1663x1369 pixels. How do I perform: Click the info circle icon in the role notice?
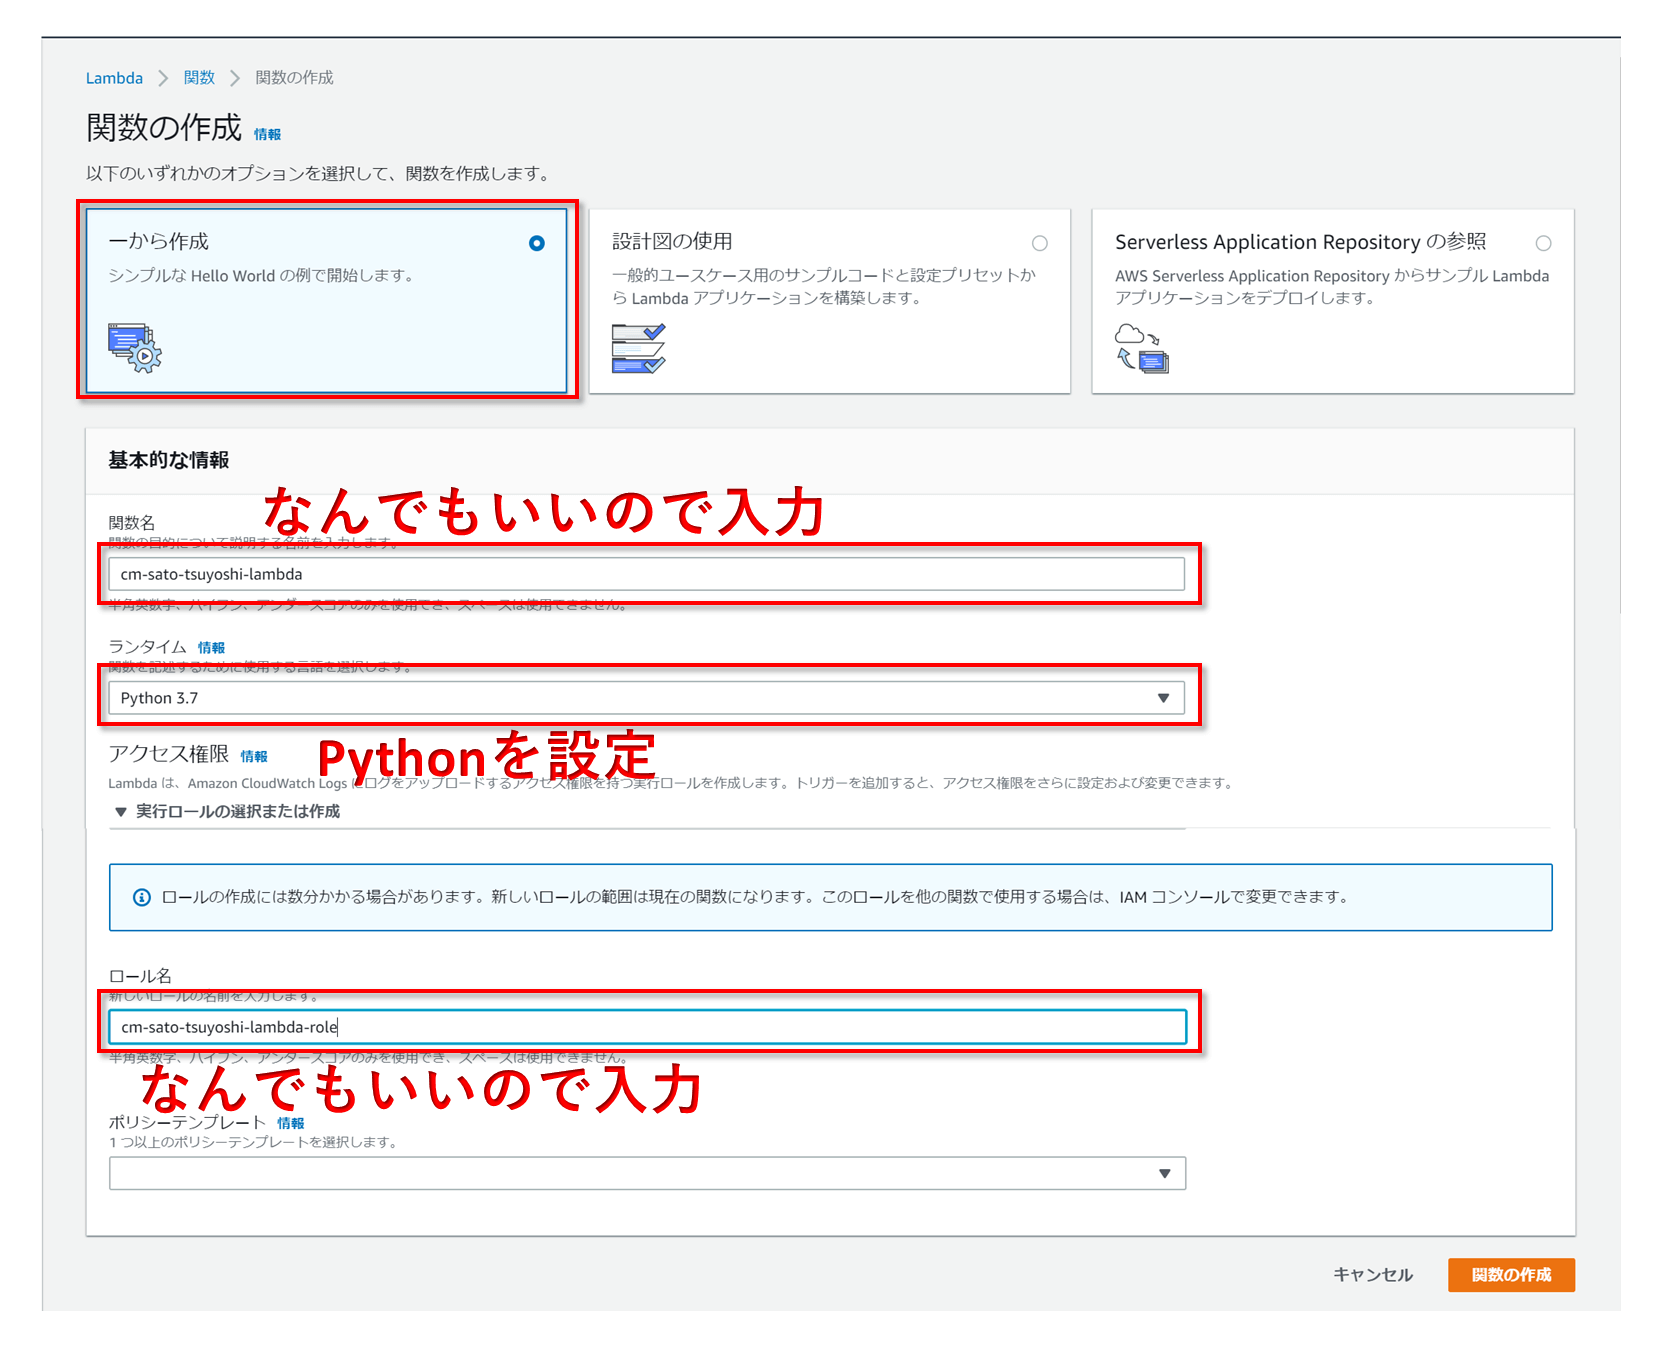pyautogui.click(x=141, y=897)
